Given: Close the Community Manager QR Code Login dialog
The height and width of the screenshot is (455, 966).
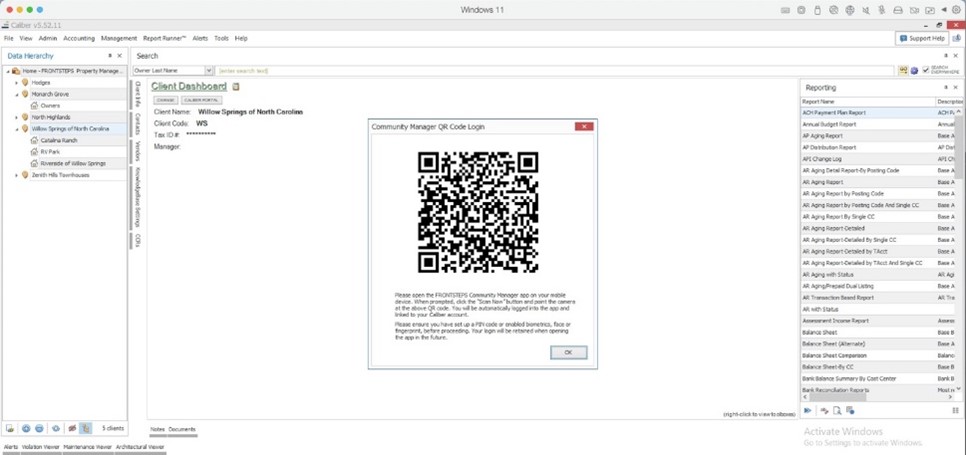Looking at the screenshot, I should click(583, 126).
